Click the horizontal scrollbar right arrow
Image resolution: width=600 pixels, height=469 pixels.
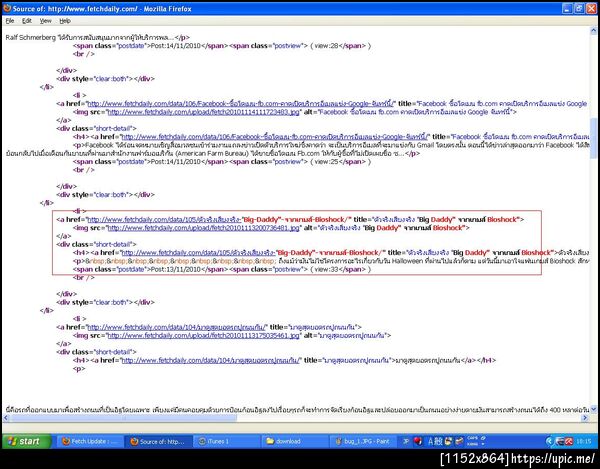click(x=585, y=418)
